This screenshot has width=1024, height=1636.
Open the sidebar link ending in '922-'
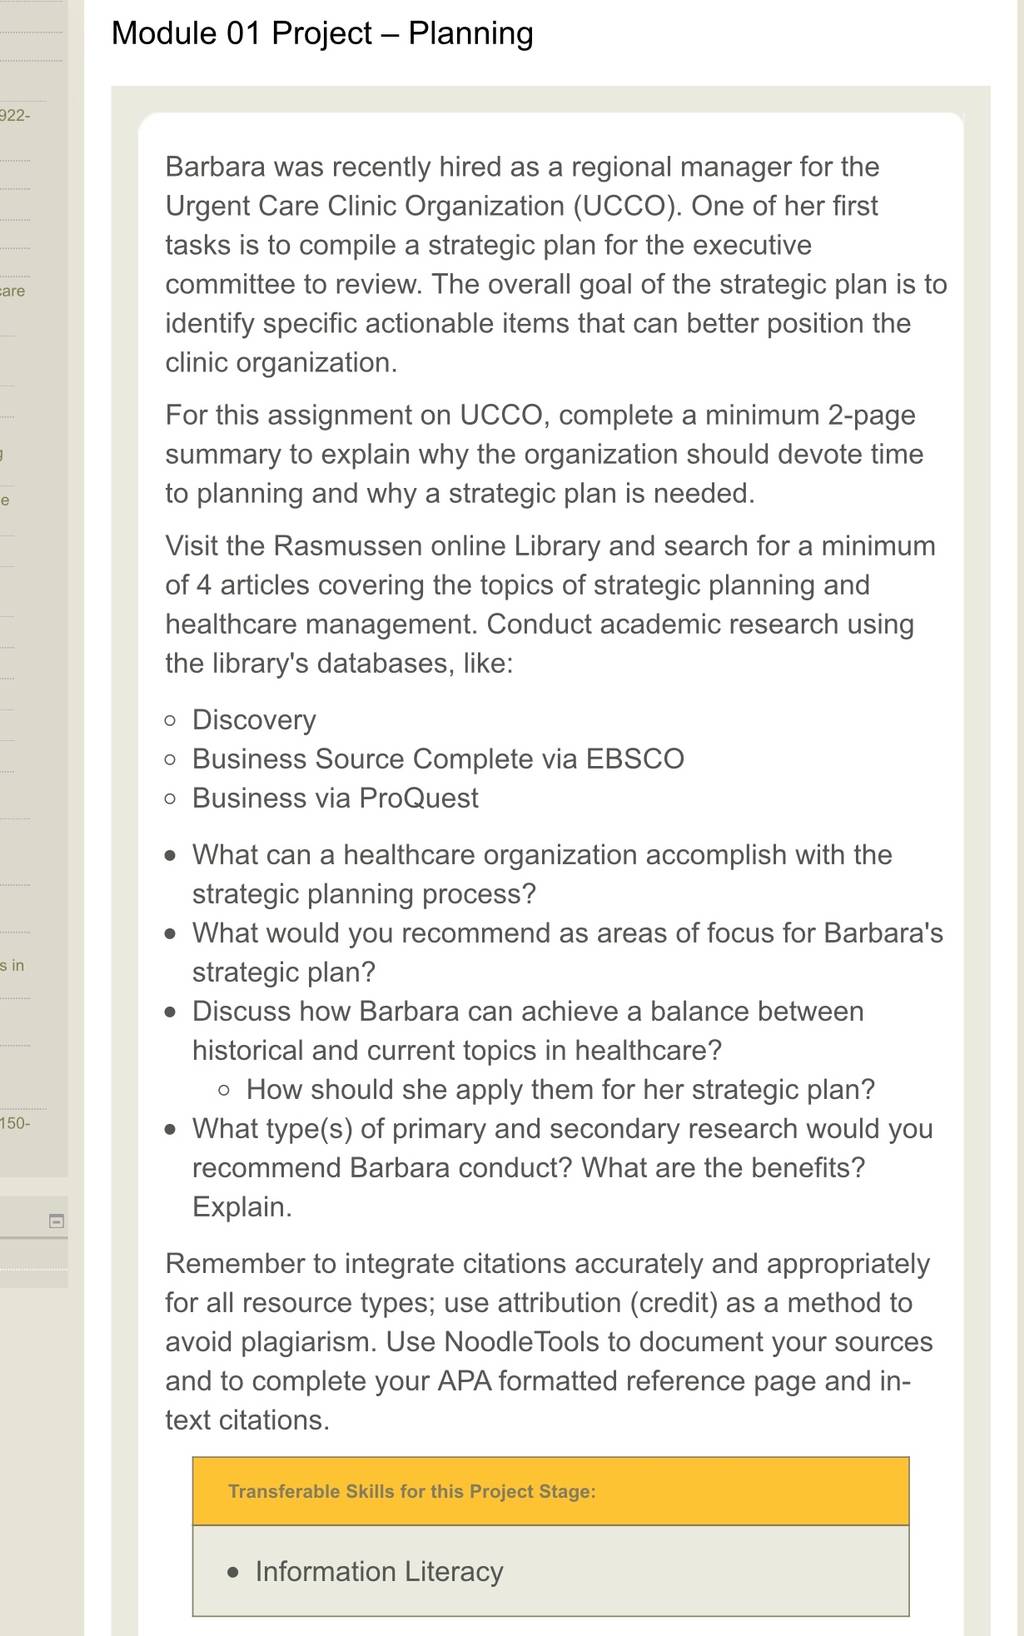[15, 115]
